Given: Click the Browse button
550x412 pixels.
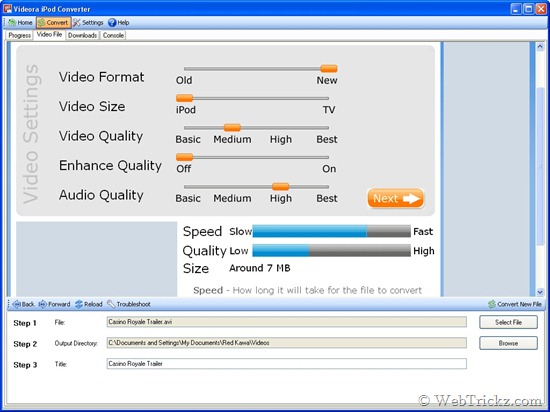Looking at the screenshot, I should tap(508, 343).
